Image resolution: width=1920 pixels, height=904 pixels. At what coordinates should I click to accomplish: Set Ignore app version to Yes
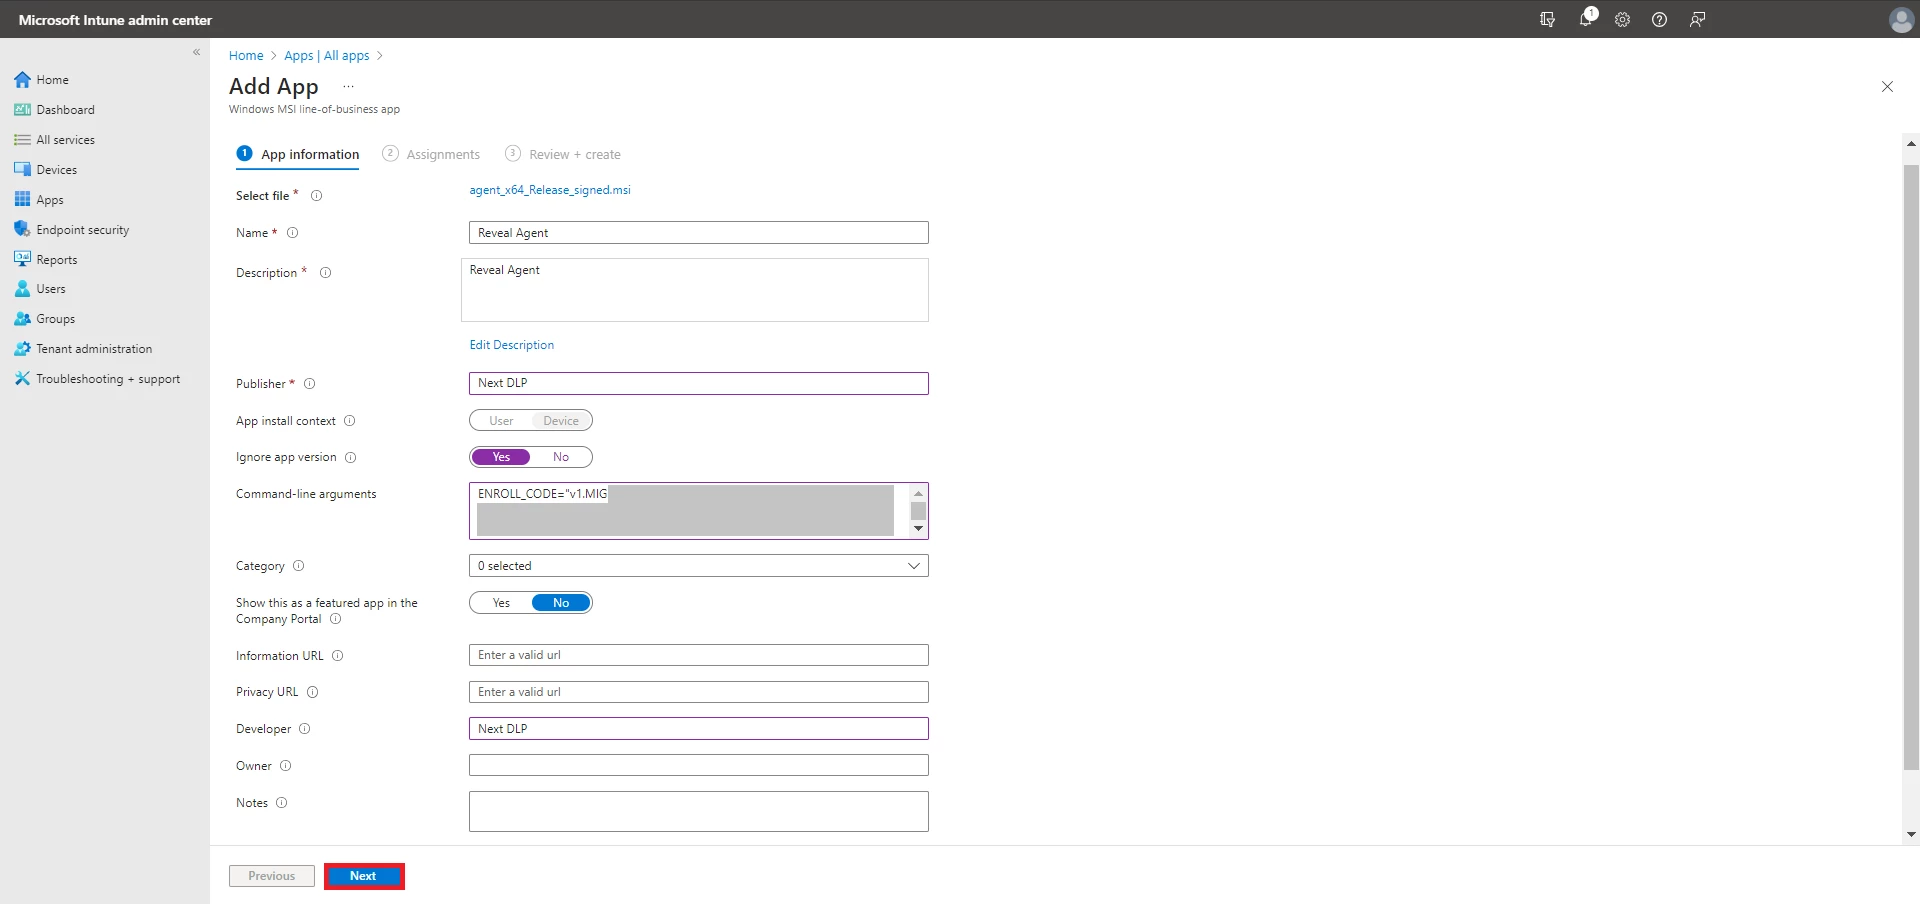pyautogui.click(x=501, y=457)
